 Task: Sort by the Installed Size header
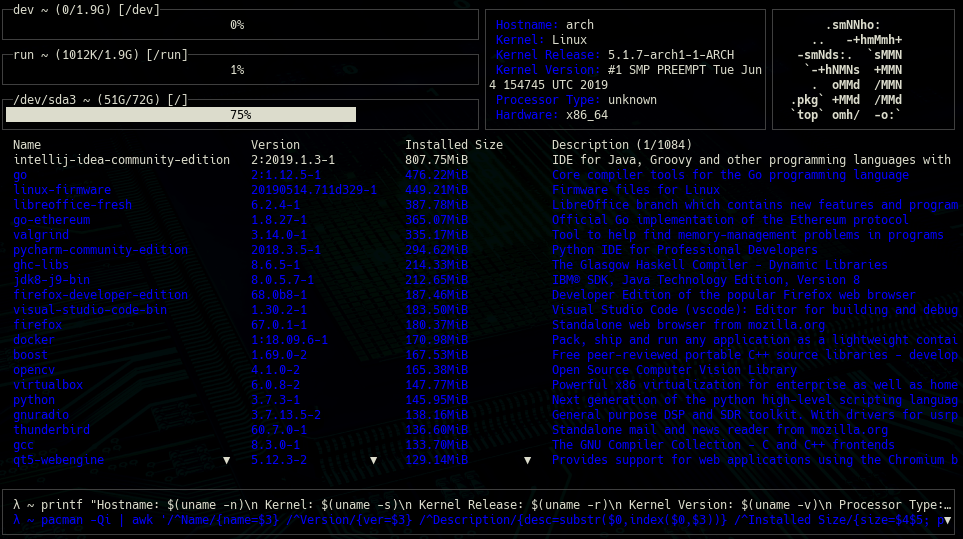click(453, 145)
